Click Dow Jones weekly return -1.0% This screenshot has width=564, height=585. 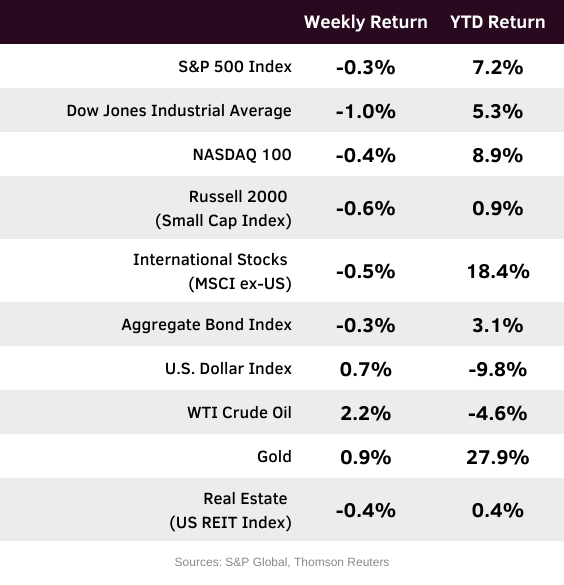point(366,112)
